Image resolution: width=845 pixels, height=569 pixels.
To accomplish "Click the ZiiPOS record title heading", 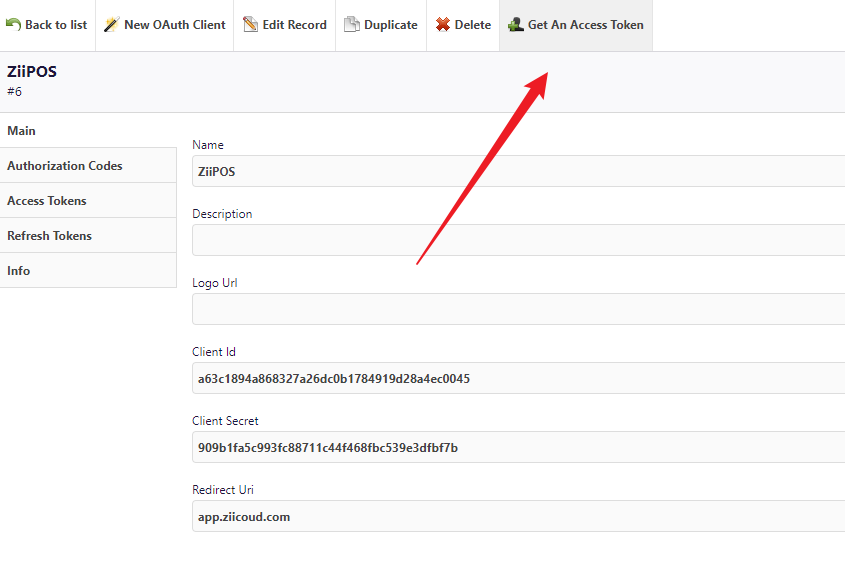I will (32, 72).
